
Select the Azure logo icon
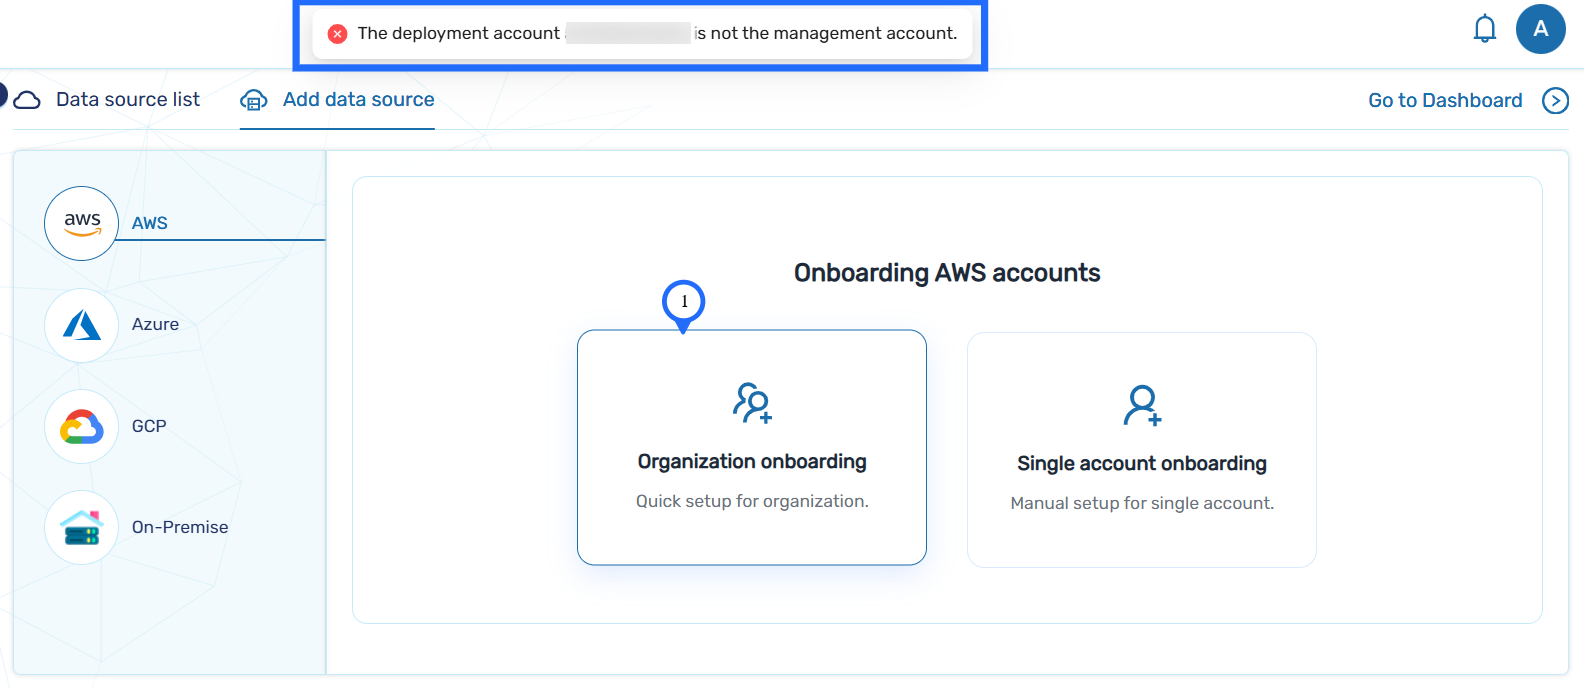[82, 325]
